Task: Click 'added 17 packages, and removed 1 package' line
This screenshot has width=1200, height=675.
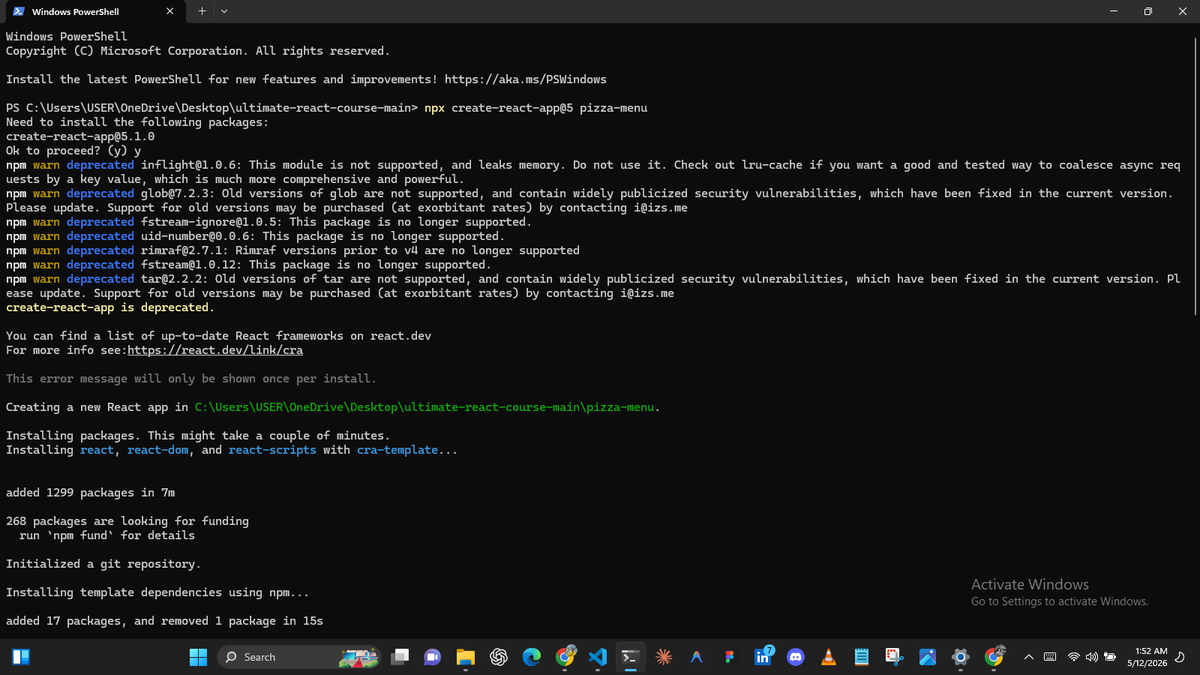Action: coord(165,621)
